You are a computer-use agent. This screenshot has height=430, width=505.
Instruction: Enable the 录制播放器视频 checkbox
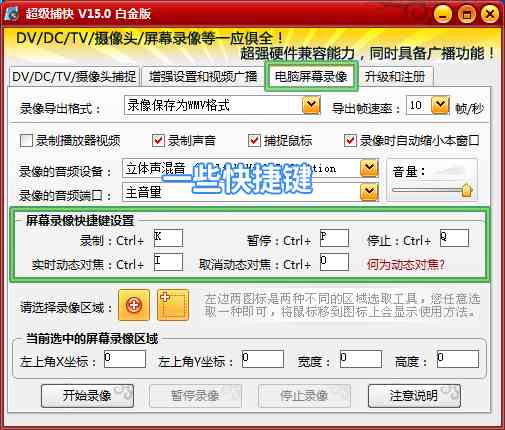click(26, 141)
